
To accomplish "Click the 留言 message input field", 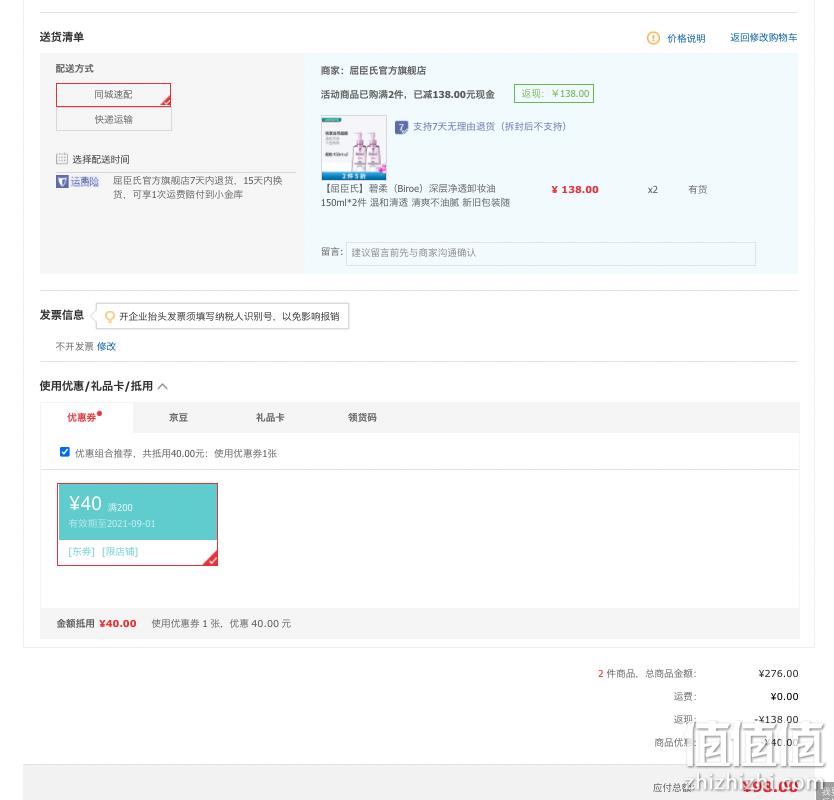I will pyautogui.click(x=551, y=254).
